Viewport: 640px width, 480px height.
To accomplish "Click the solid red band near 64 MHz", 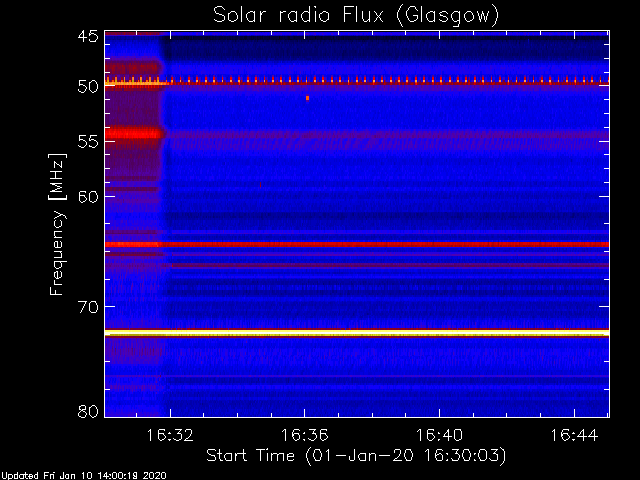I will tap(357, 244).
